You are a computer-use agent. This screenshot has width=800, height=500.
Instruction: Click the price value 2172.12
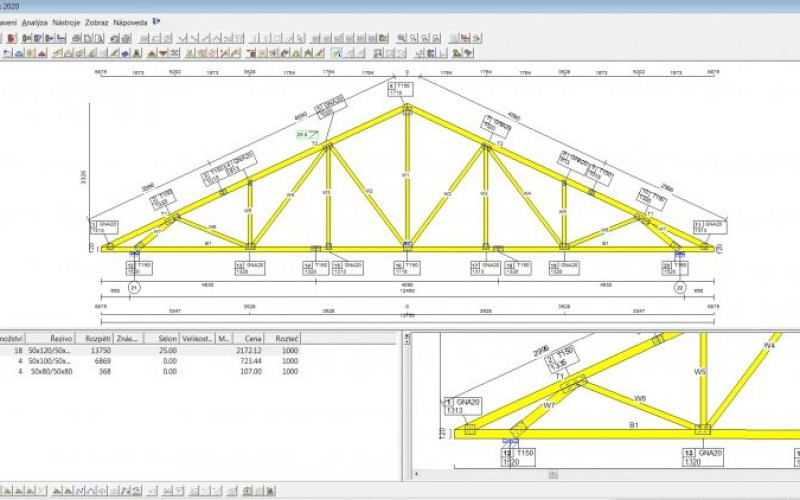(249, 351)
